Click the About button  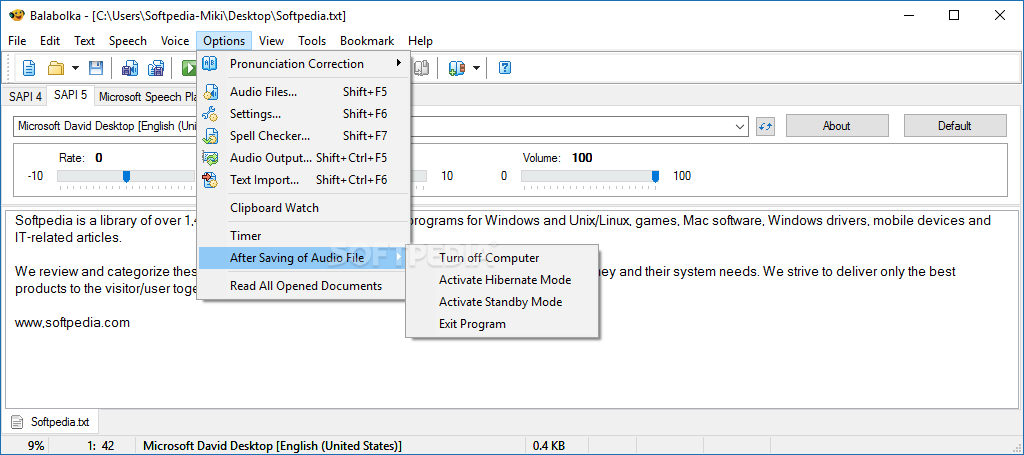click(x=837, y=126)
